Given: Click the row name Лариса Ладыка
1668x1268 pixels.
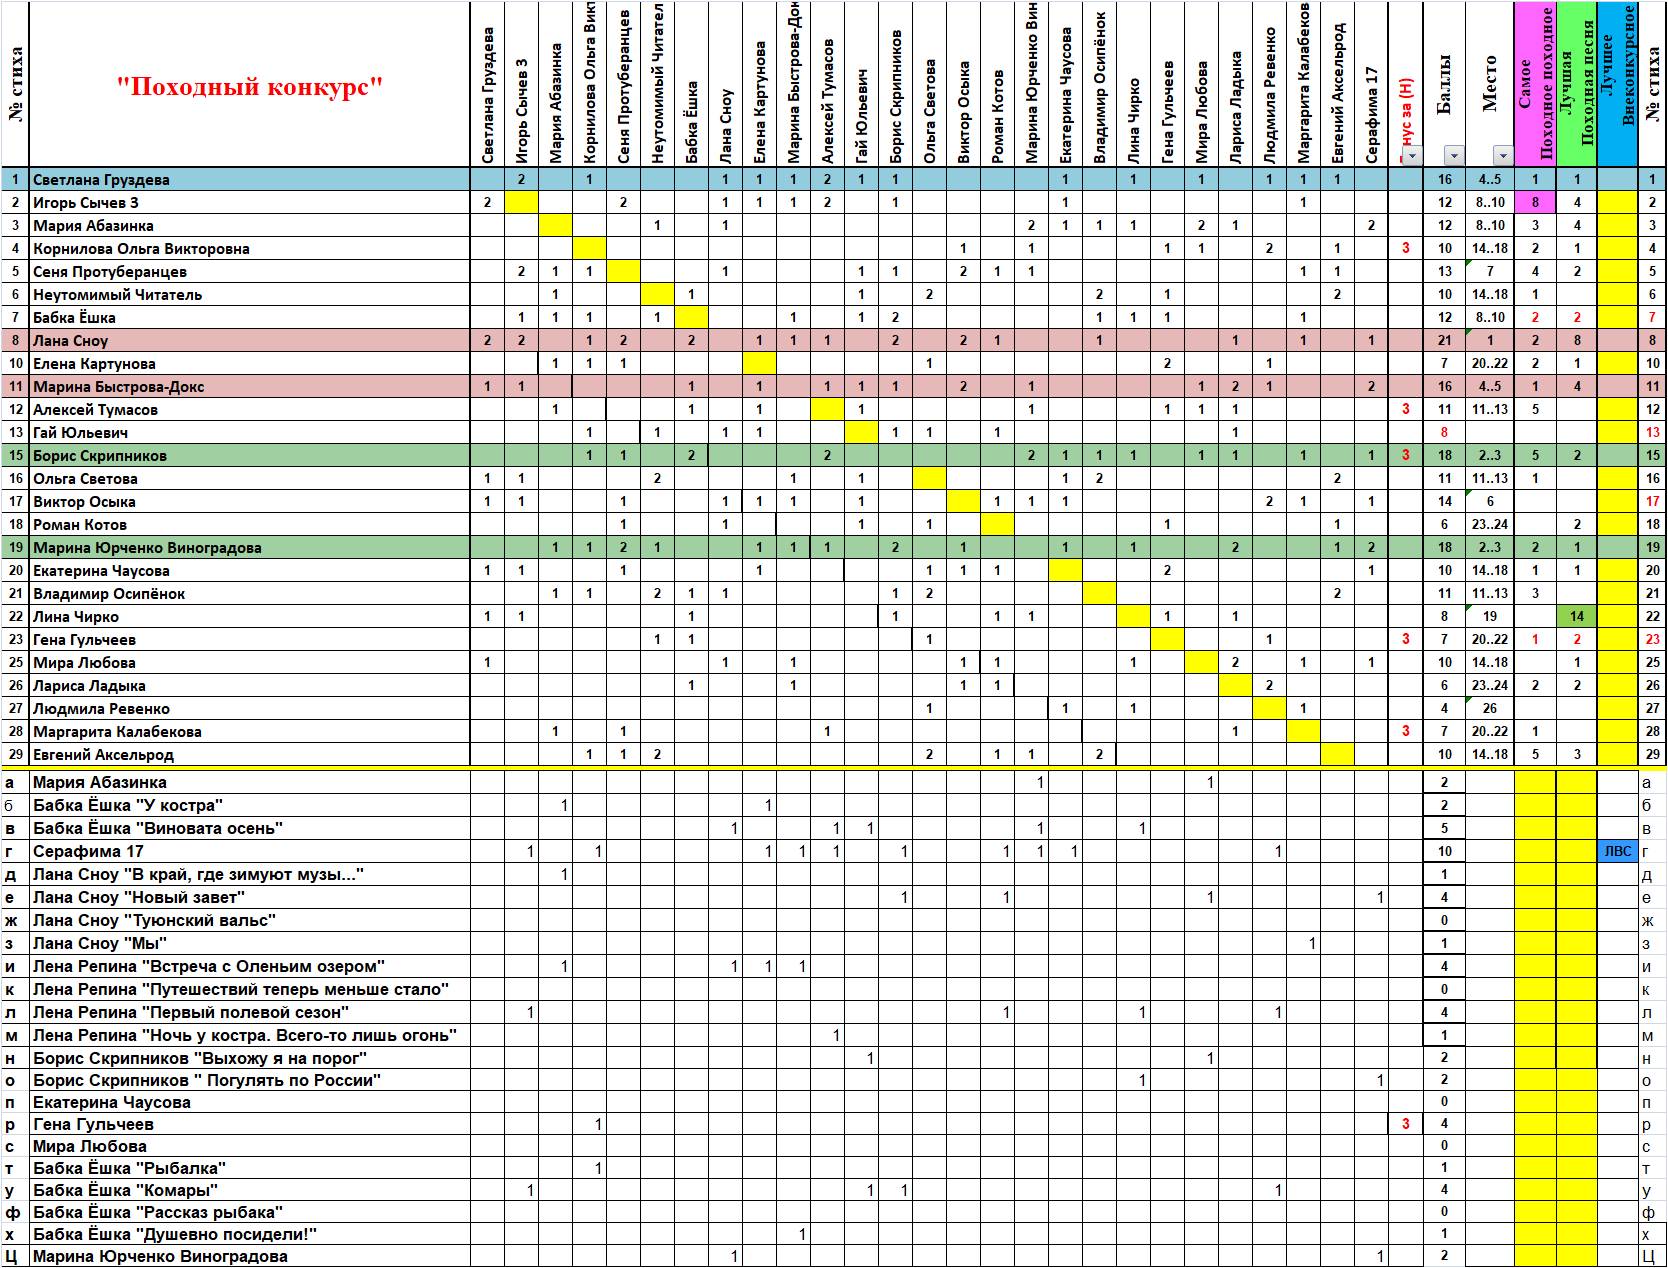Looking at the screenshot, I should point(89,686).
